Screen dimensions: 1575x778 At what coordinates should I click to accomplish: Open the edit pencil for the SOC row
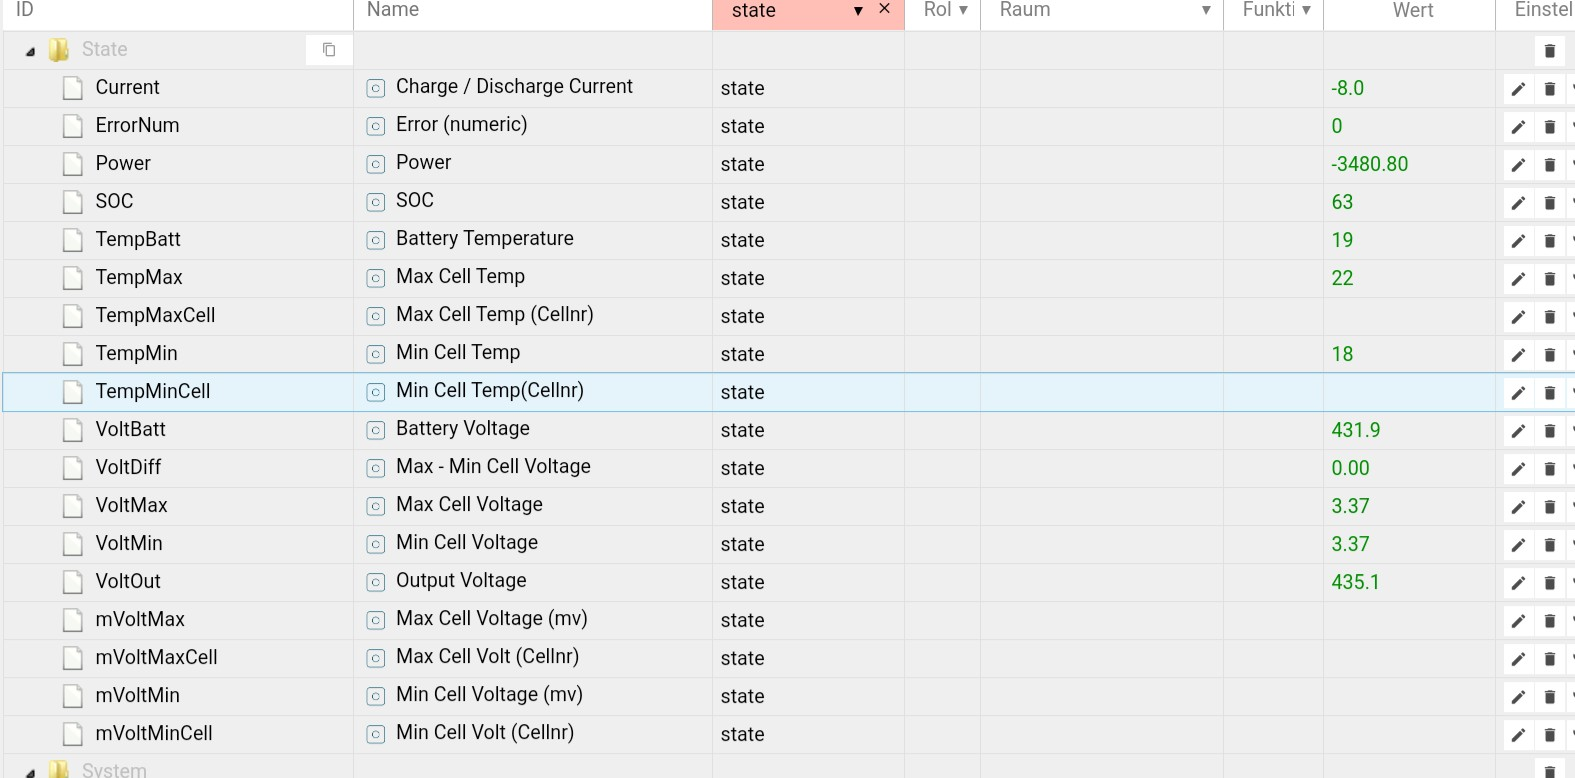pos(1518,203)
